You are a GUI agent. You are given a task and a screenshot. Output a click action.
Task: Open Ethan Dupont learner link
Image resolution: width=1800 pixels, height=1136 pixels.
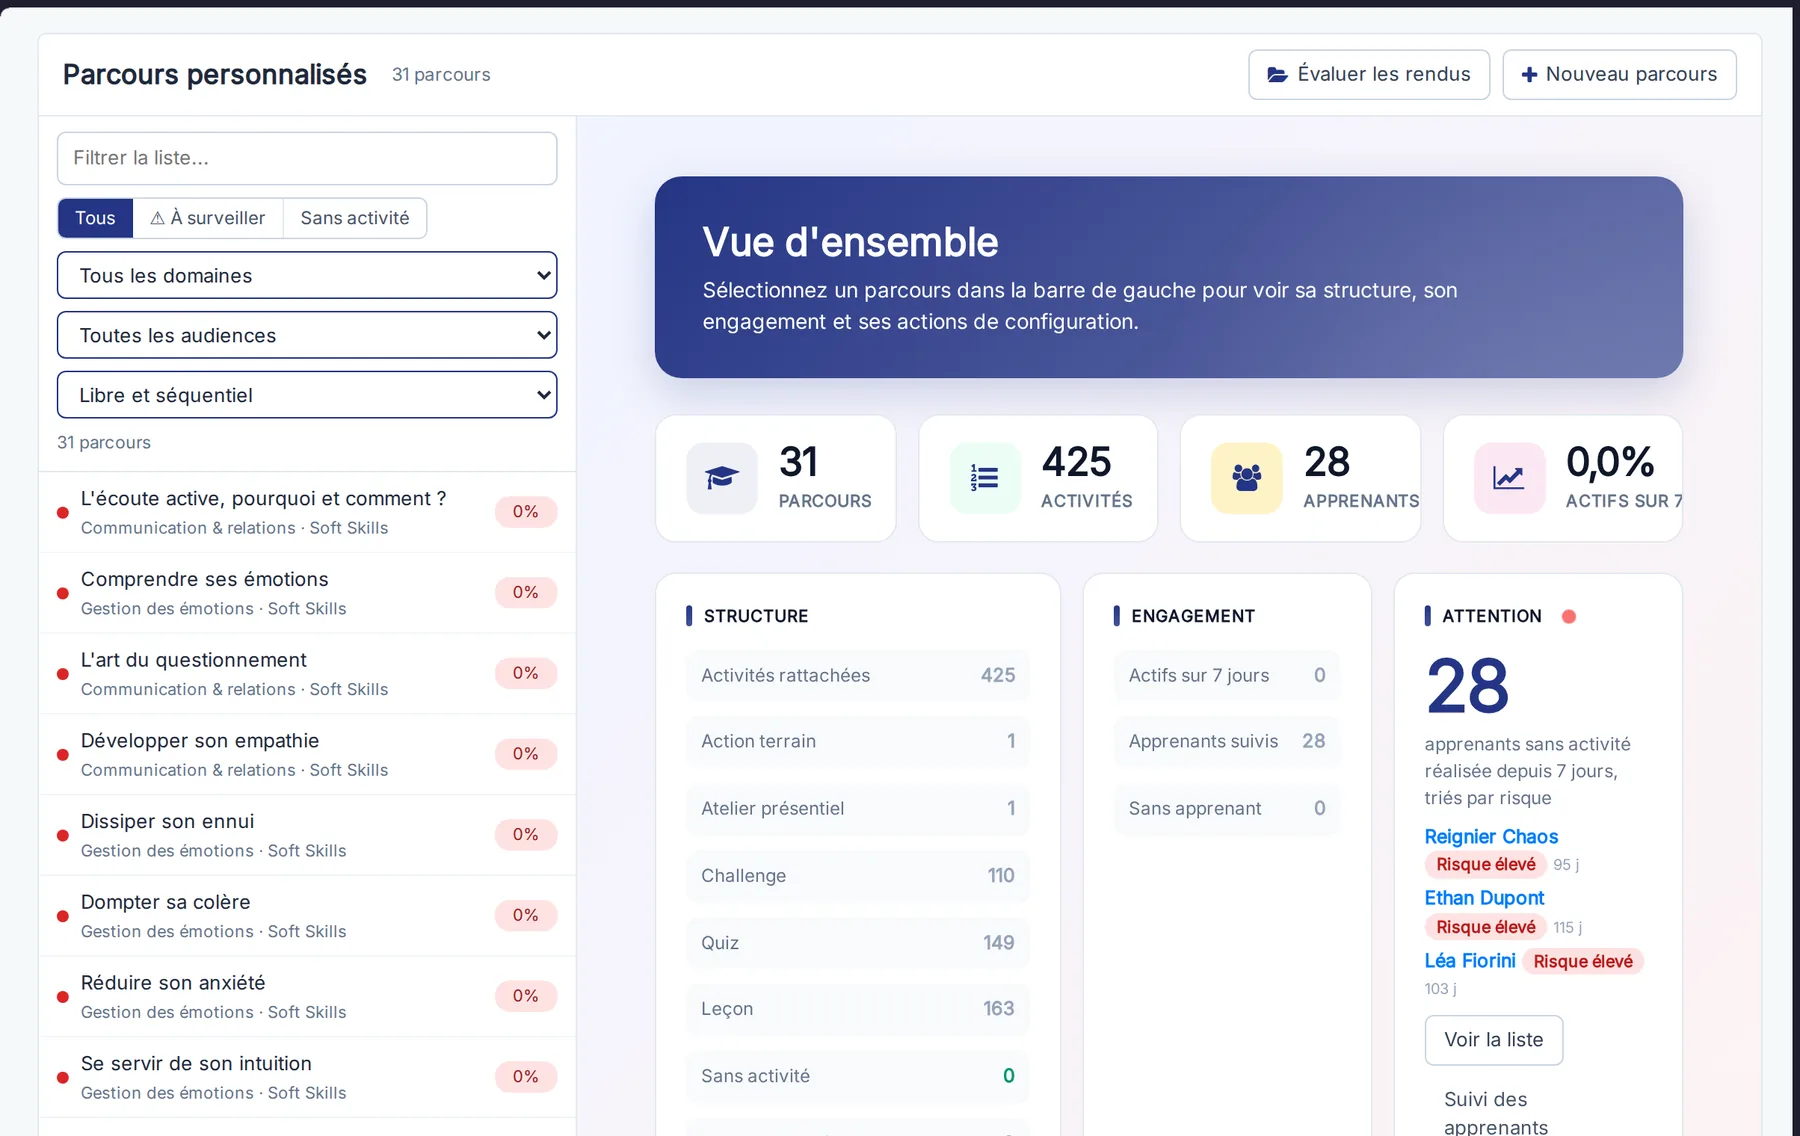pyautogui.click(x=1484, y=898)
